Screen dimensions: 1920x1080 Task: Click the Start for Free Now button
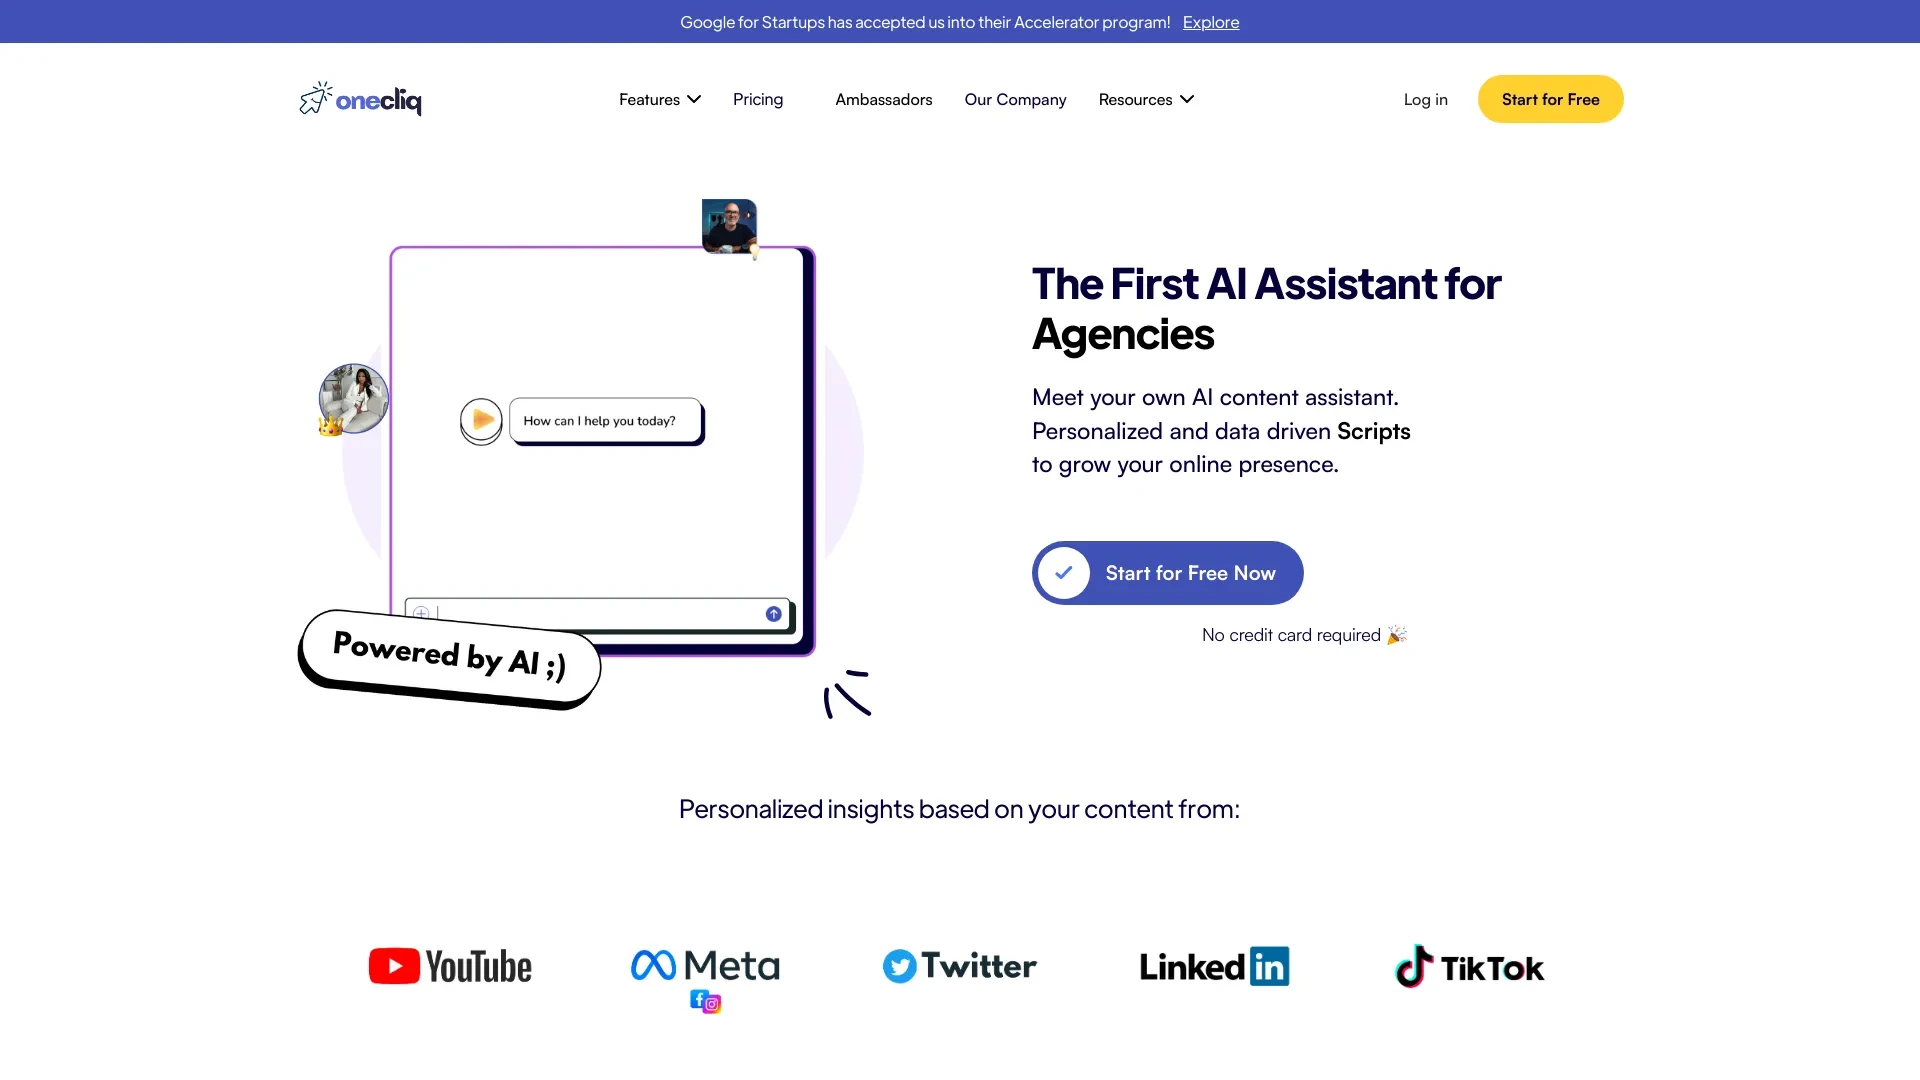click(1167, 572)
